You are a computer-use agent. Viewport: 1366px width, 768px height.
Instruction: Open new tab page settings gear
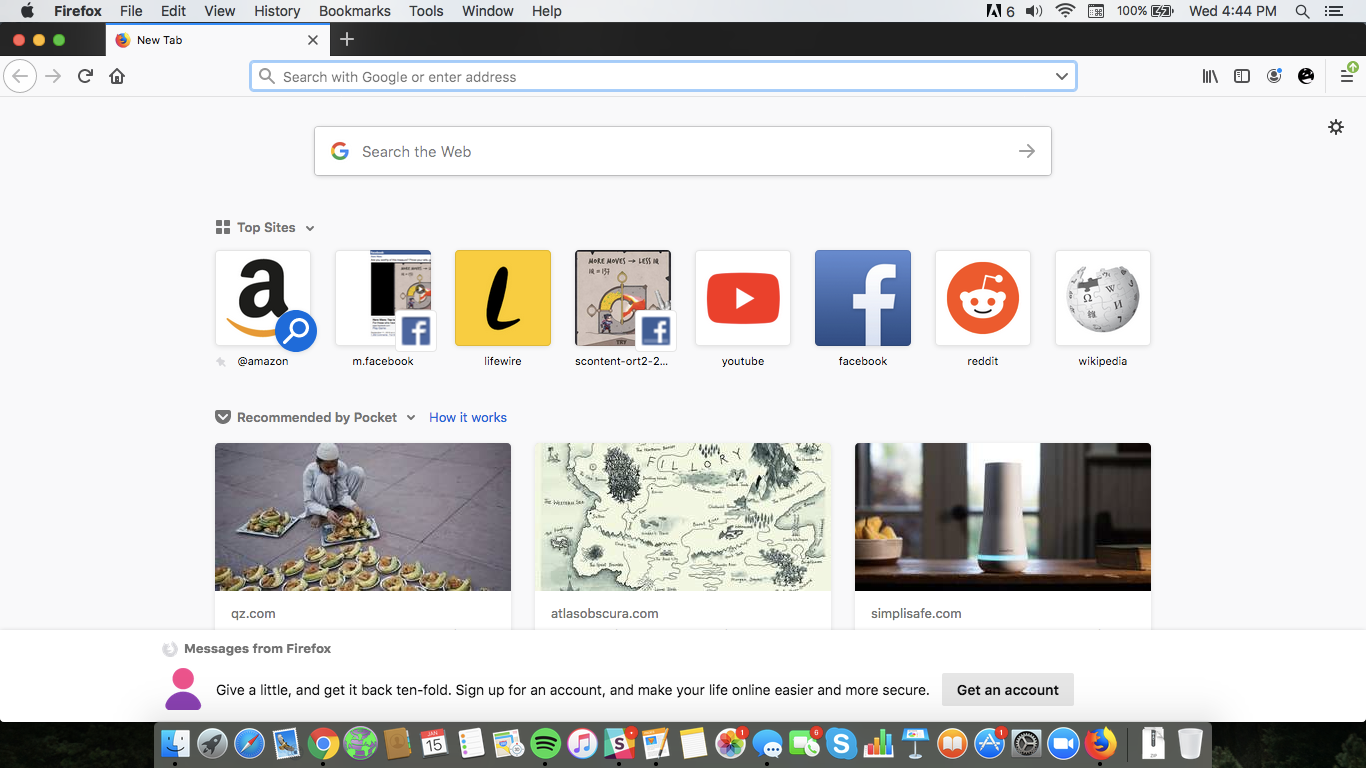(x=1336, y=127)
